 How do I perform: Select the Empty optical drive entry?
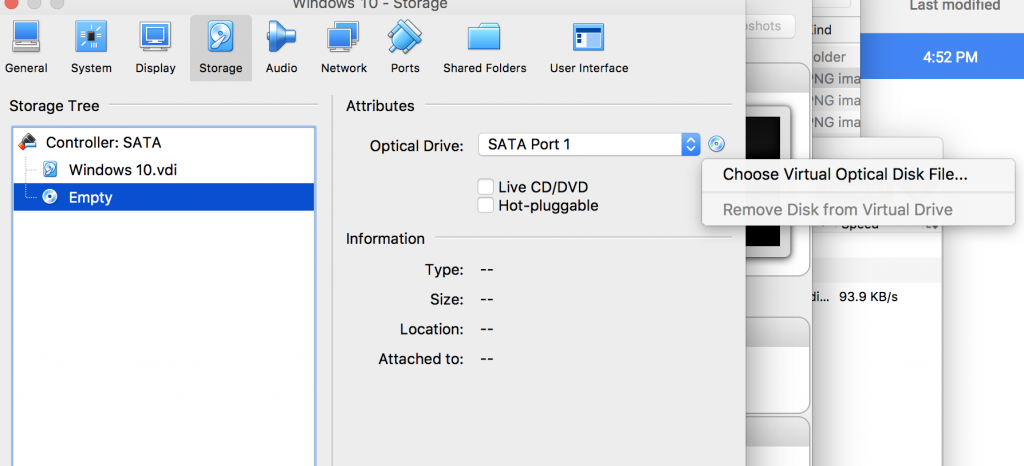[163, 197]
